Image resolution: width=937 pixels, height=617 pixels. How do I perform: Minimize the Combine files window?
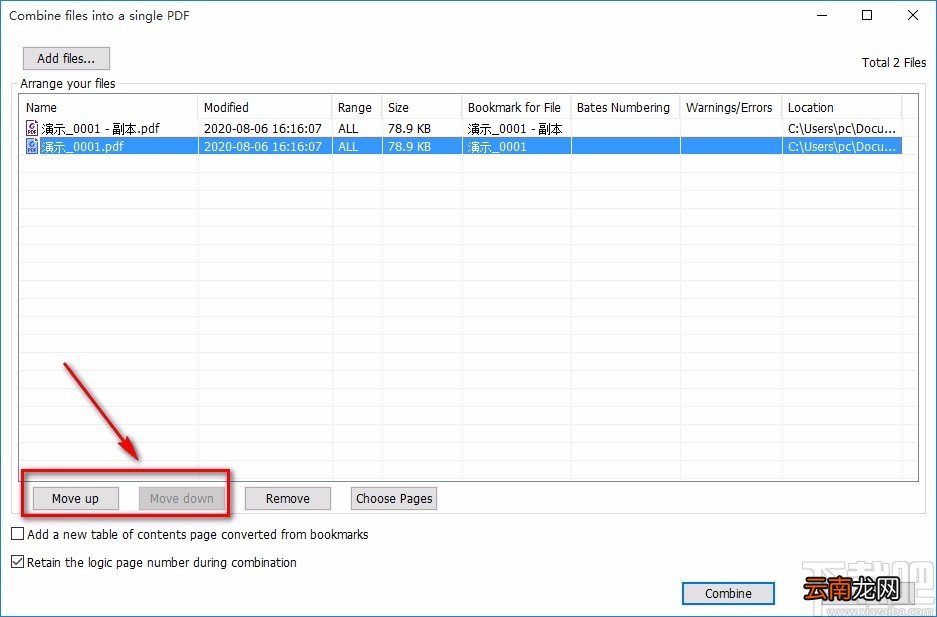click(x=821, y=16)
